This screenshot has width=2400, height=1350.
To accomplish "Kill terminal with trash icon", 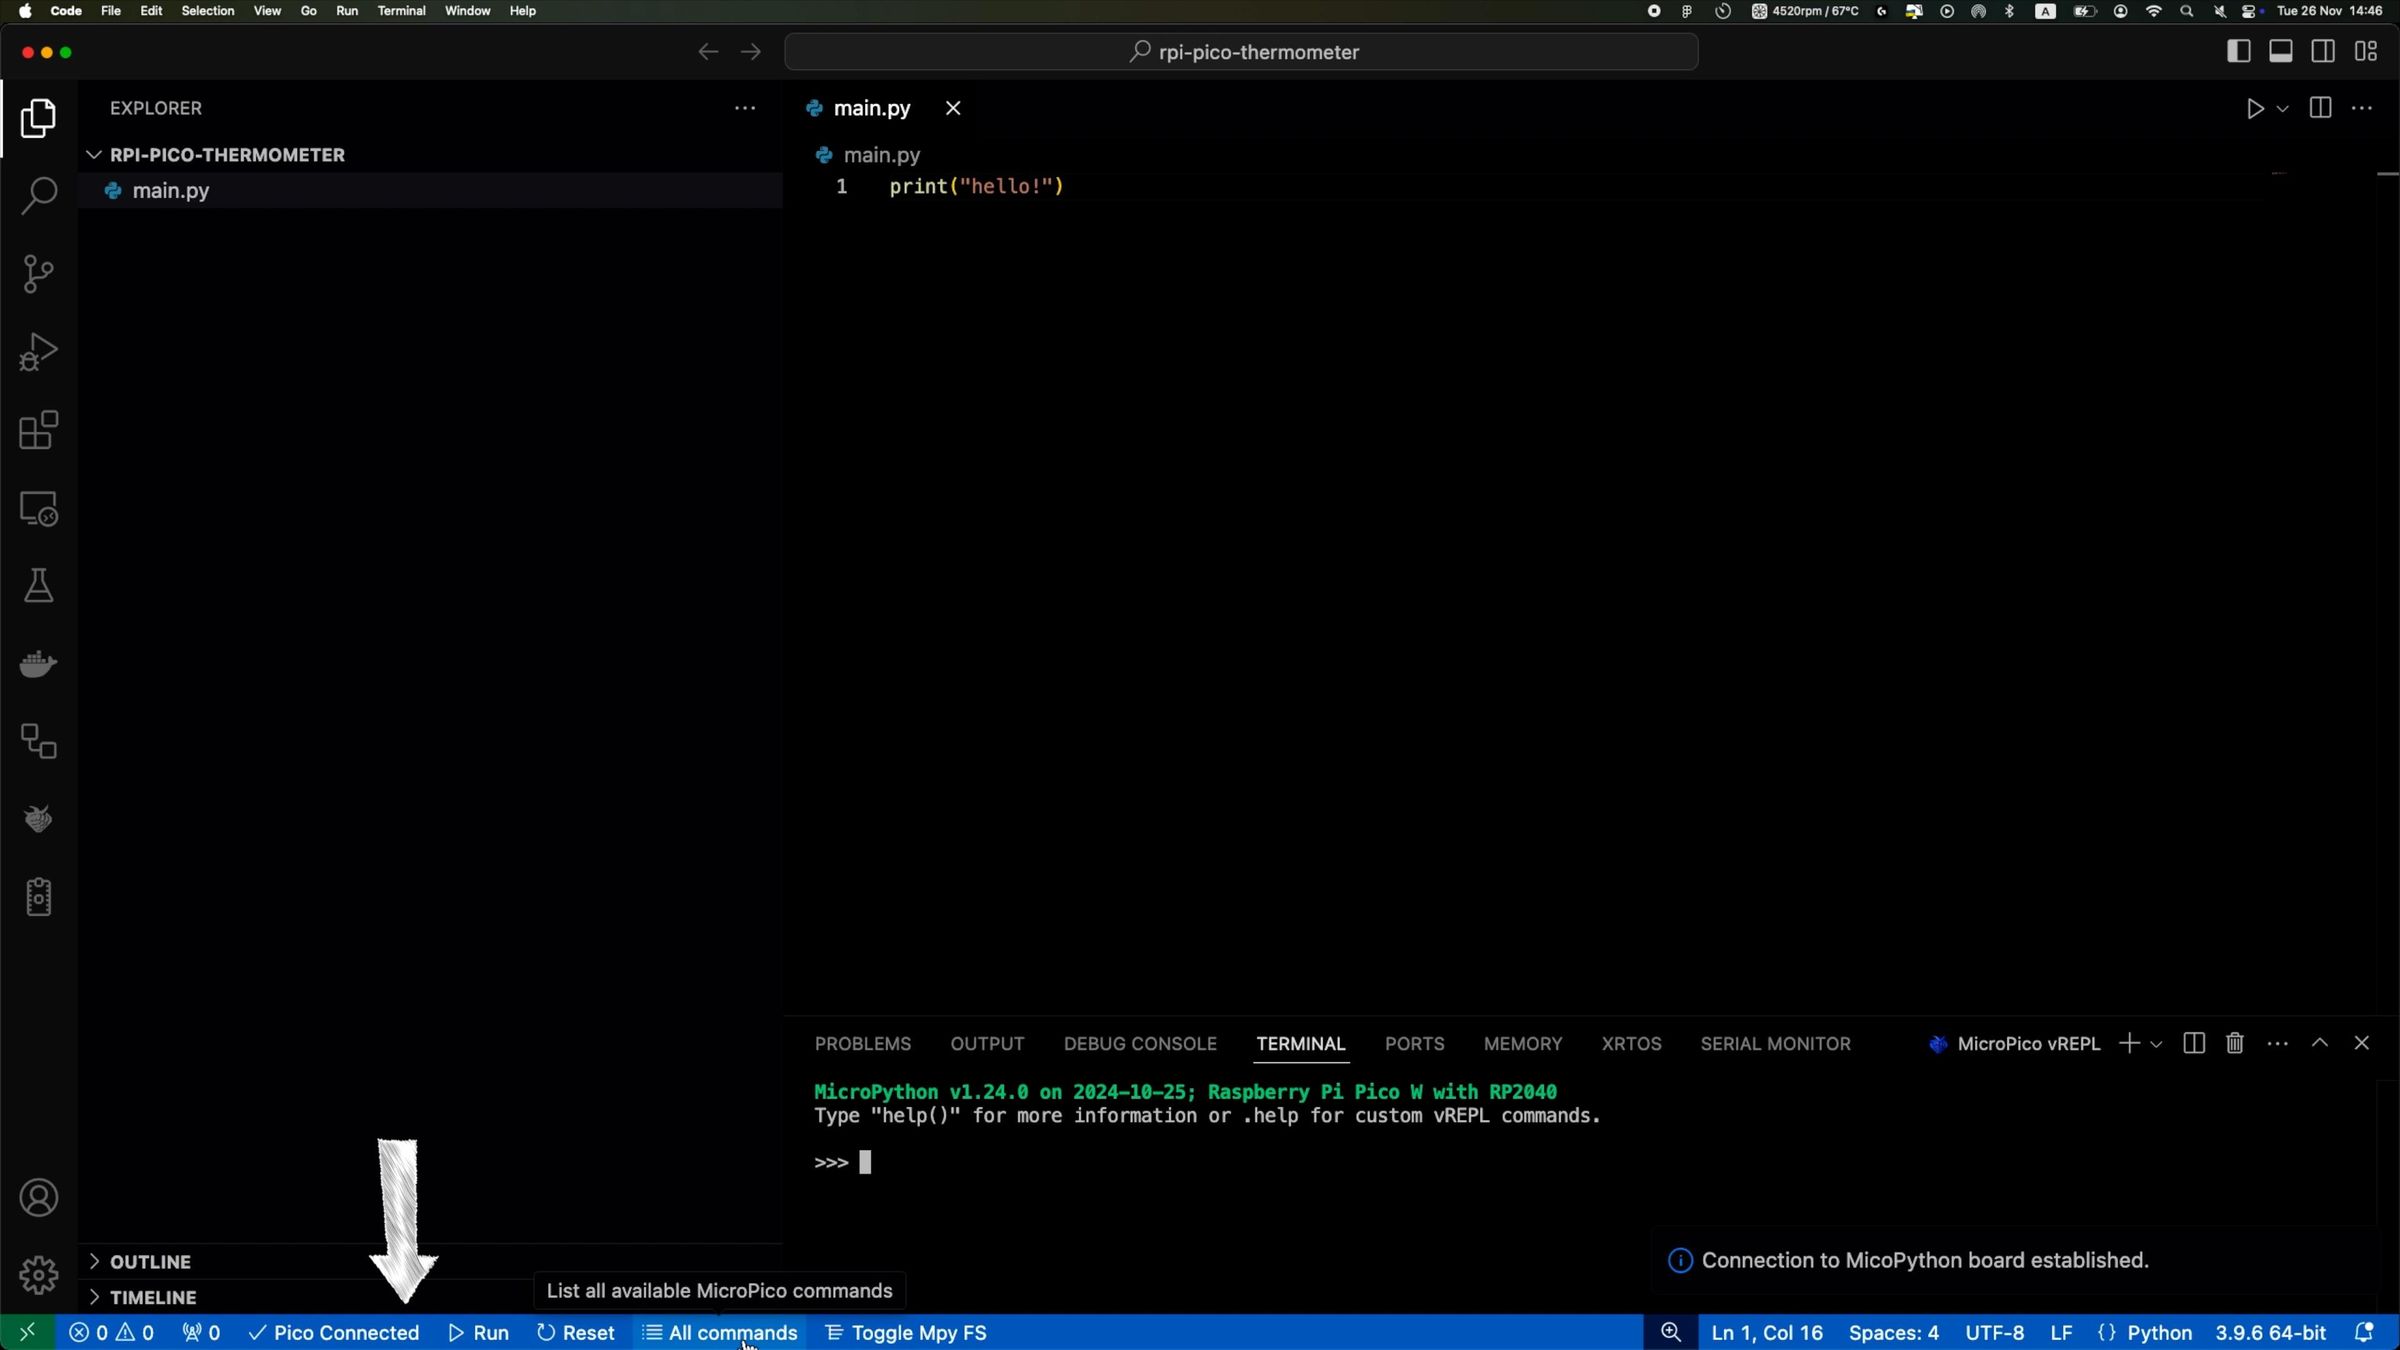I will pos(2235,1044).
